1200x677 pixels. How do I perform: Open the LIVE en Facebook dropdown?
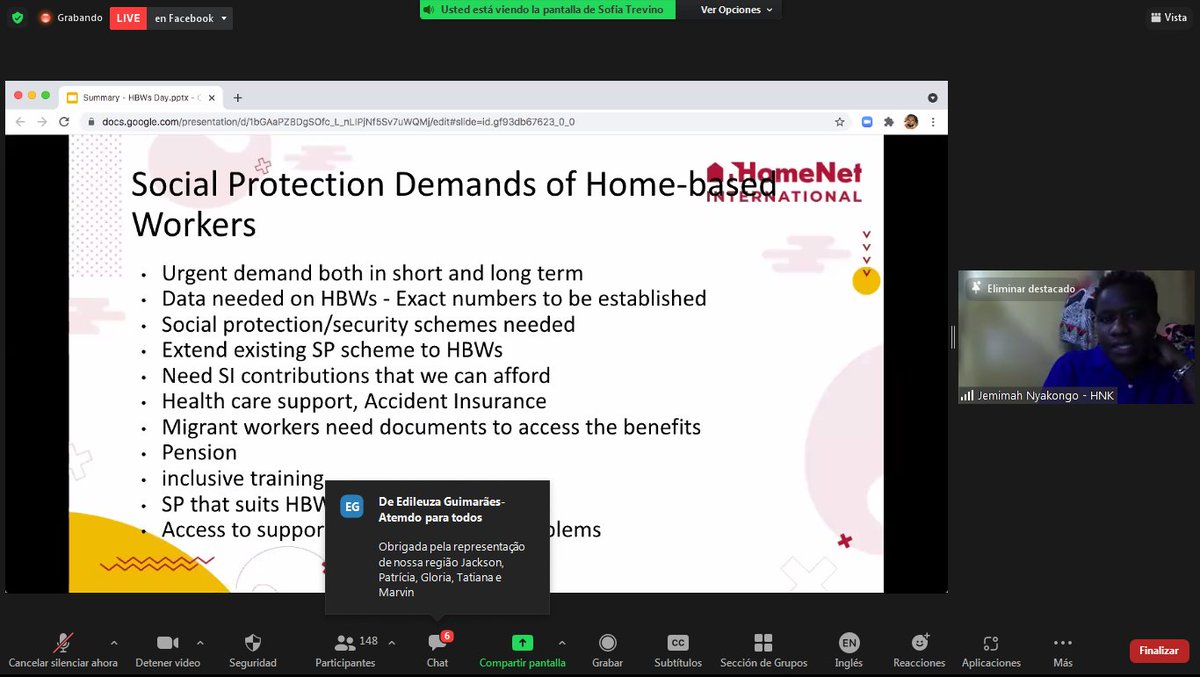click(x=190, y=18)
